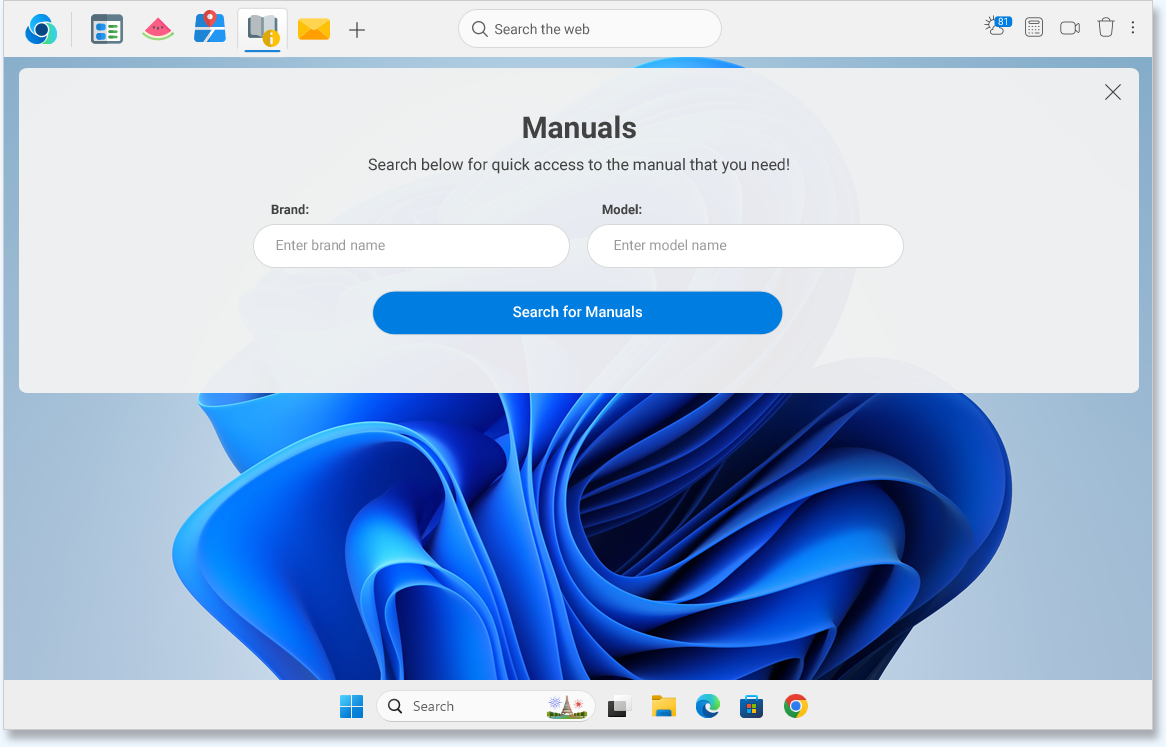Viewport: 1166px width, 747px height.
Task: Click the blue swirl app logo
Action: (x=41, y=29)
